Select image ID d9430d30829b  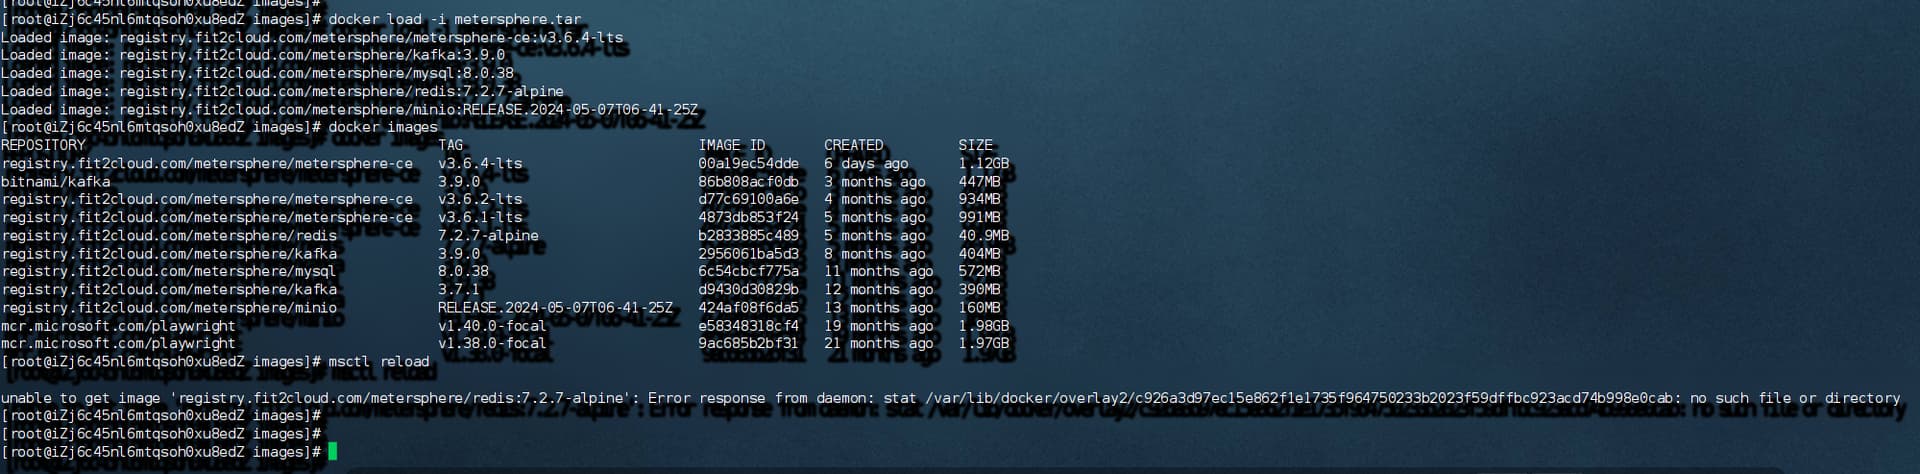point(749,289)
